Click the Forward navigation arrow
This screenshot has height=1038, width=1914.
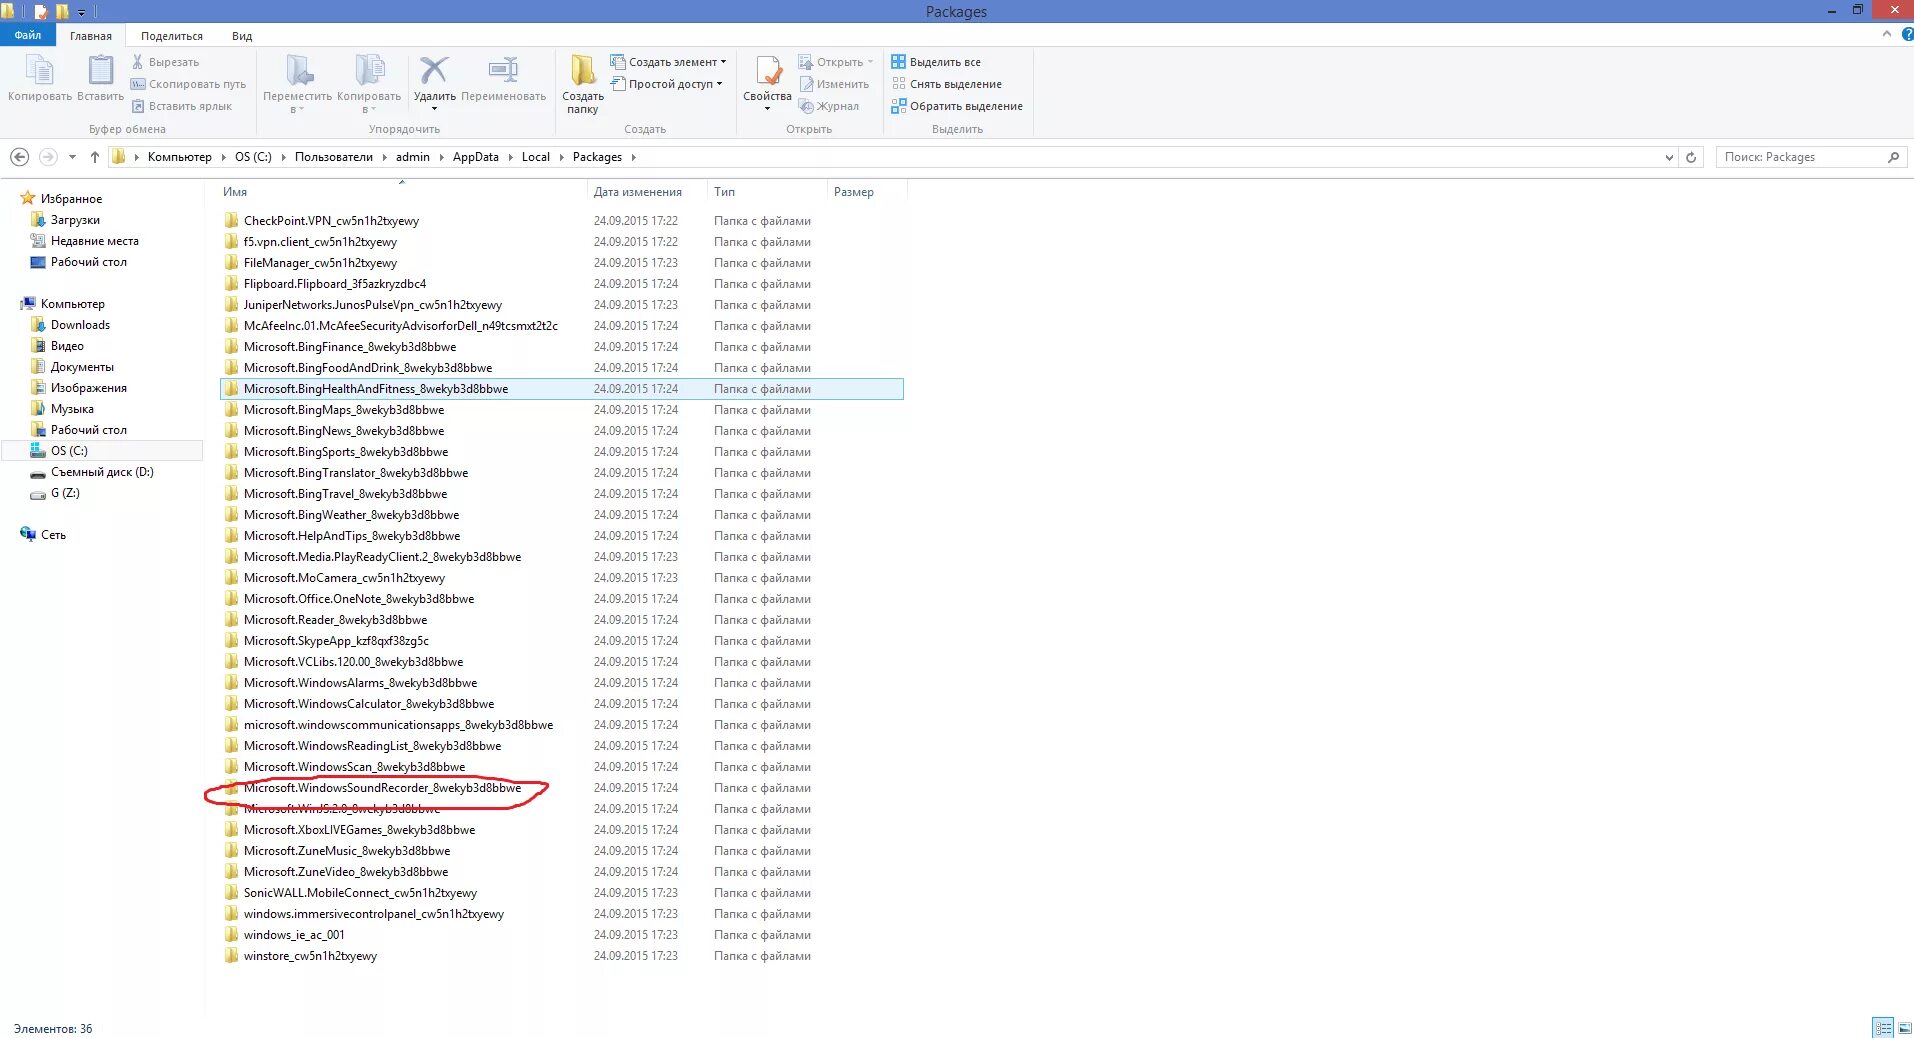[48, 157]
